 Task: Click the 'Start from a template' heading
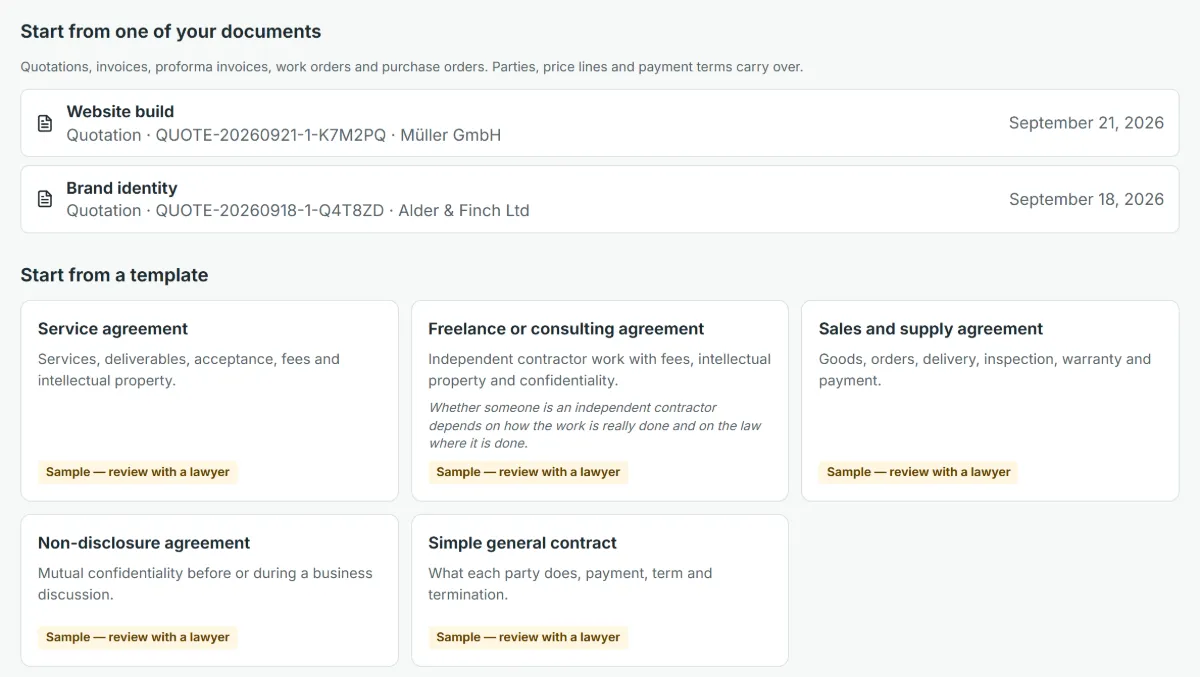(114, 275)
